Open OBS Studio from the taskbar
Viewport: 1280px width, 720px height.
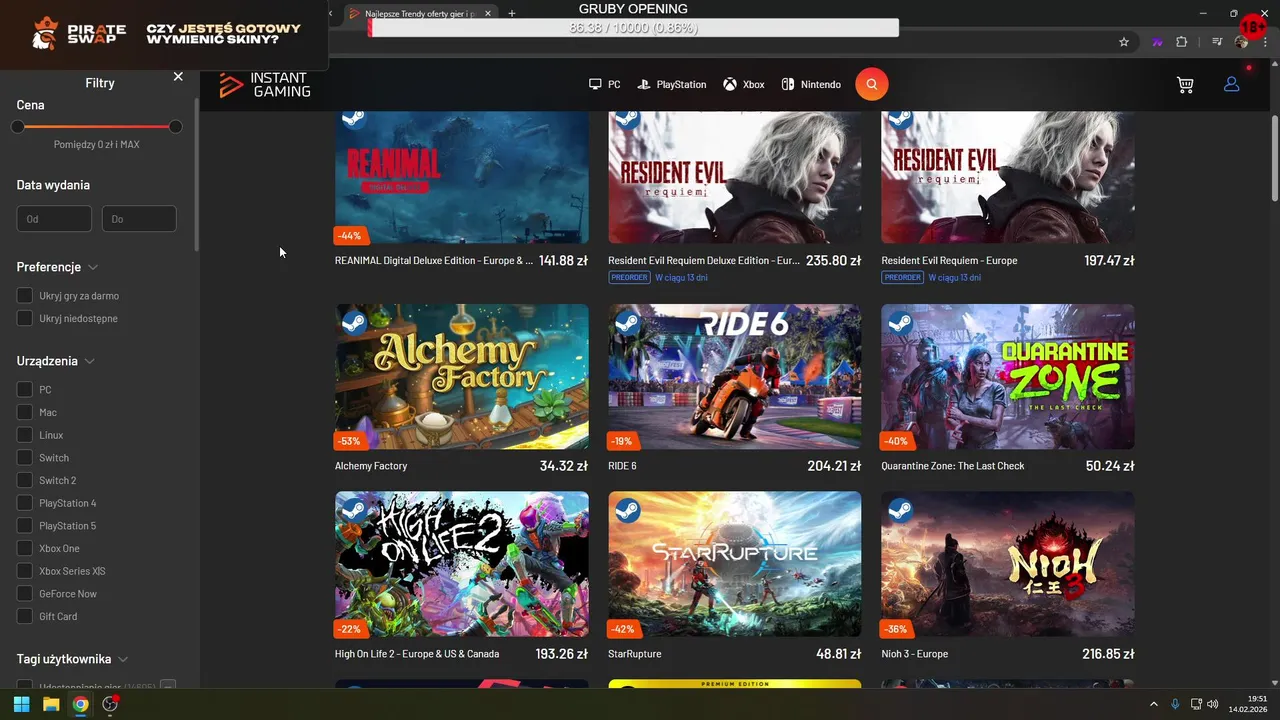point(110,704)
